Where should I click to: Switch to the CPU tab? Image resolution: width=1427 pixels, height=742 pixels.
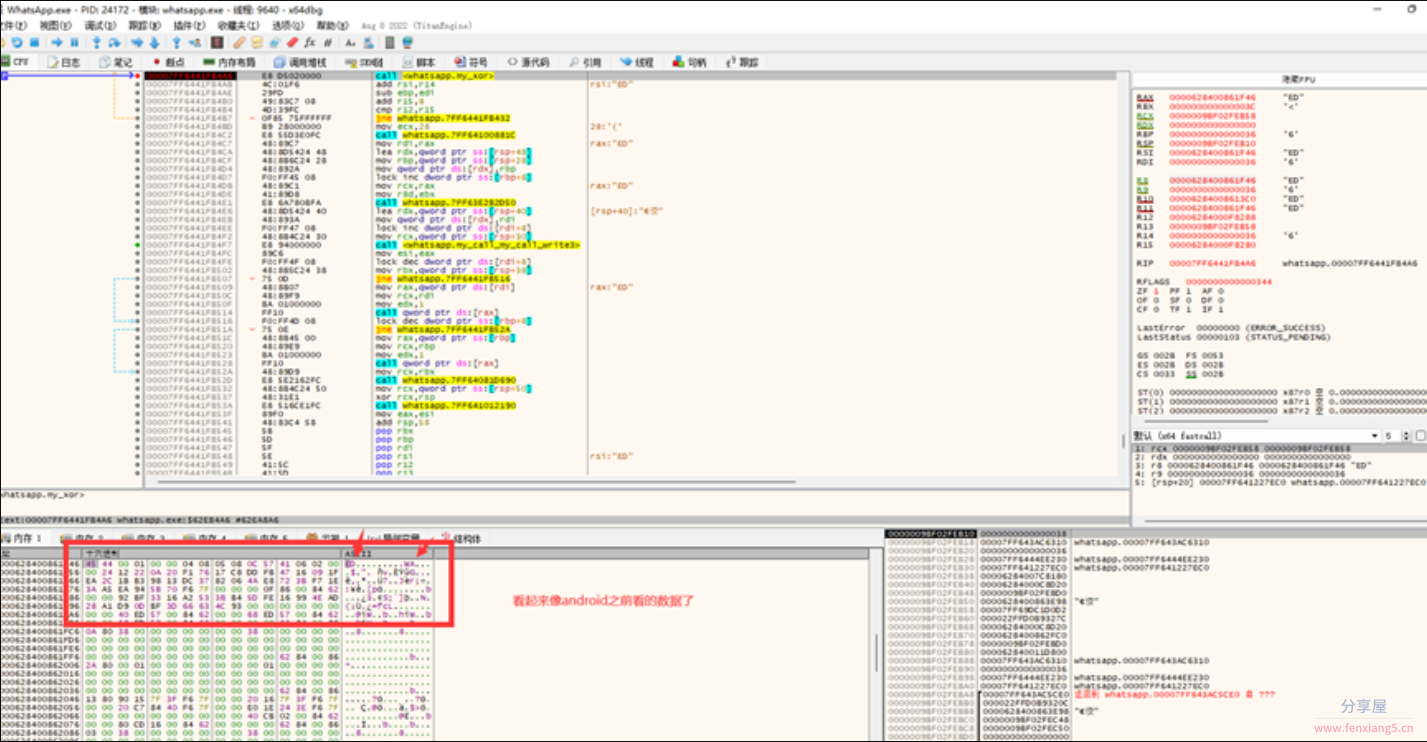point(18,62)
